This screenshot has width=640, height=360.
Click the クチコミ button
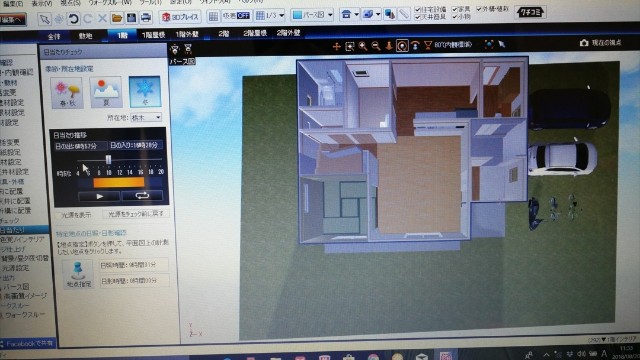531,12
